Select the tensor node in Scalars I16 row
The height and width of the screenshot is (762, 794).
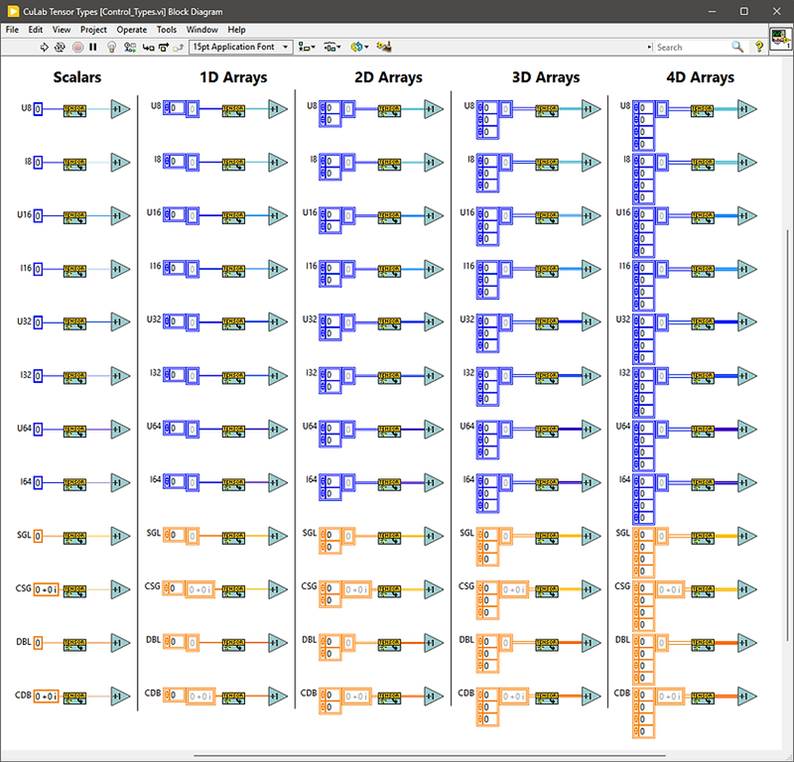pos(74,270)
